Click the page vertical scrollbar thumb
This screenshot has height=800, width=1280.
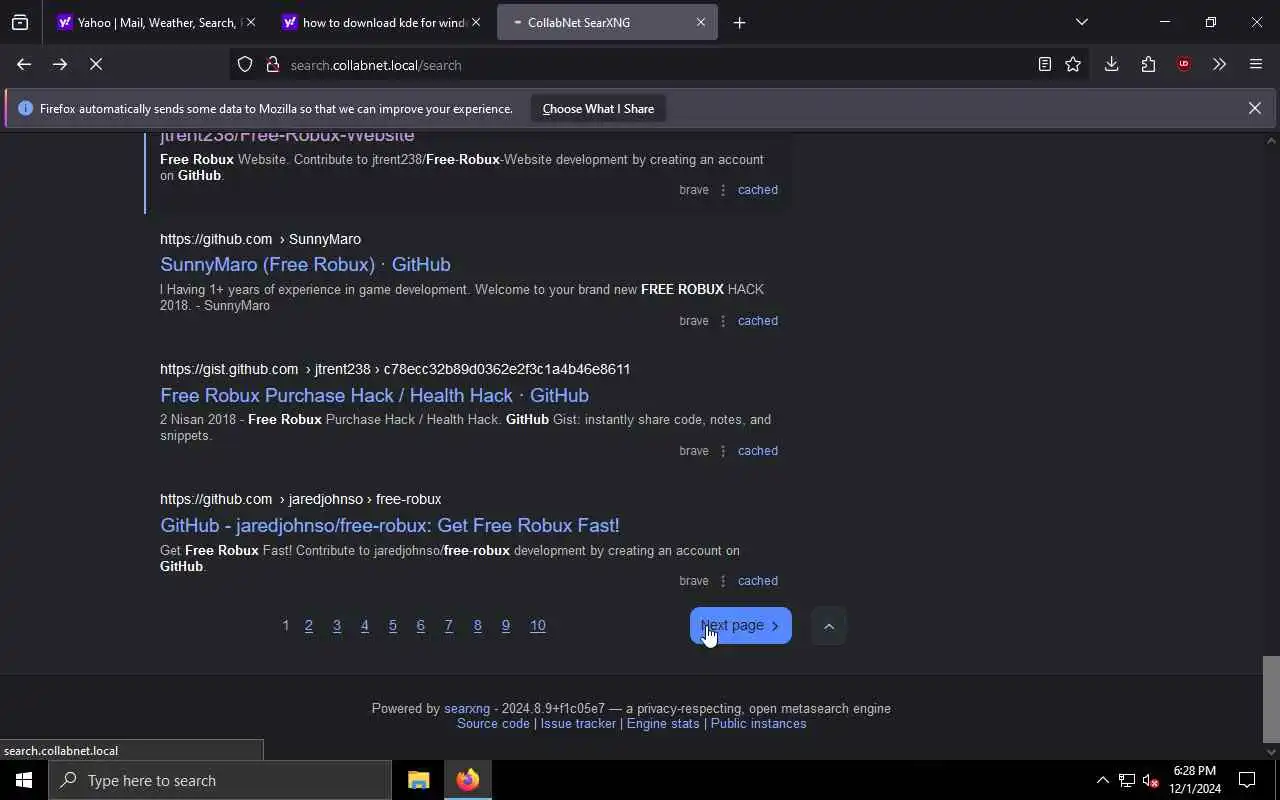coord(1271,698)
